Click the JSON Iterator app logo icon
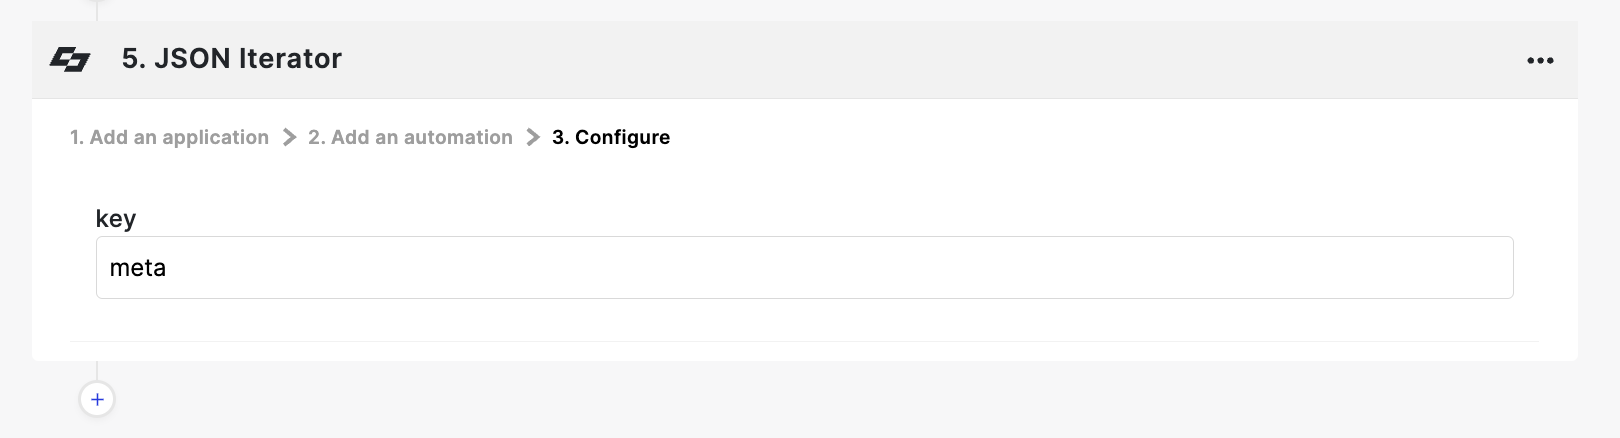 click(x=70, y=60)
